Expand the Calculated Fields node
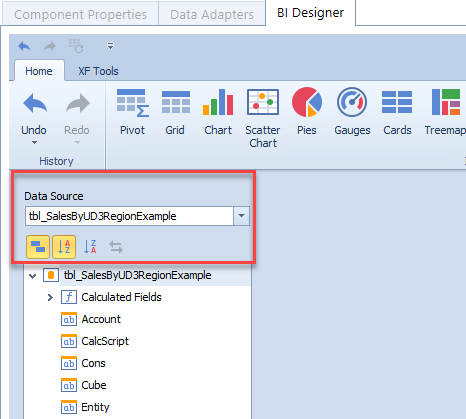Screen dimensions: 466x419 50,297
